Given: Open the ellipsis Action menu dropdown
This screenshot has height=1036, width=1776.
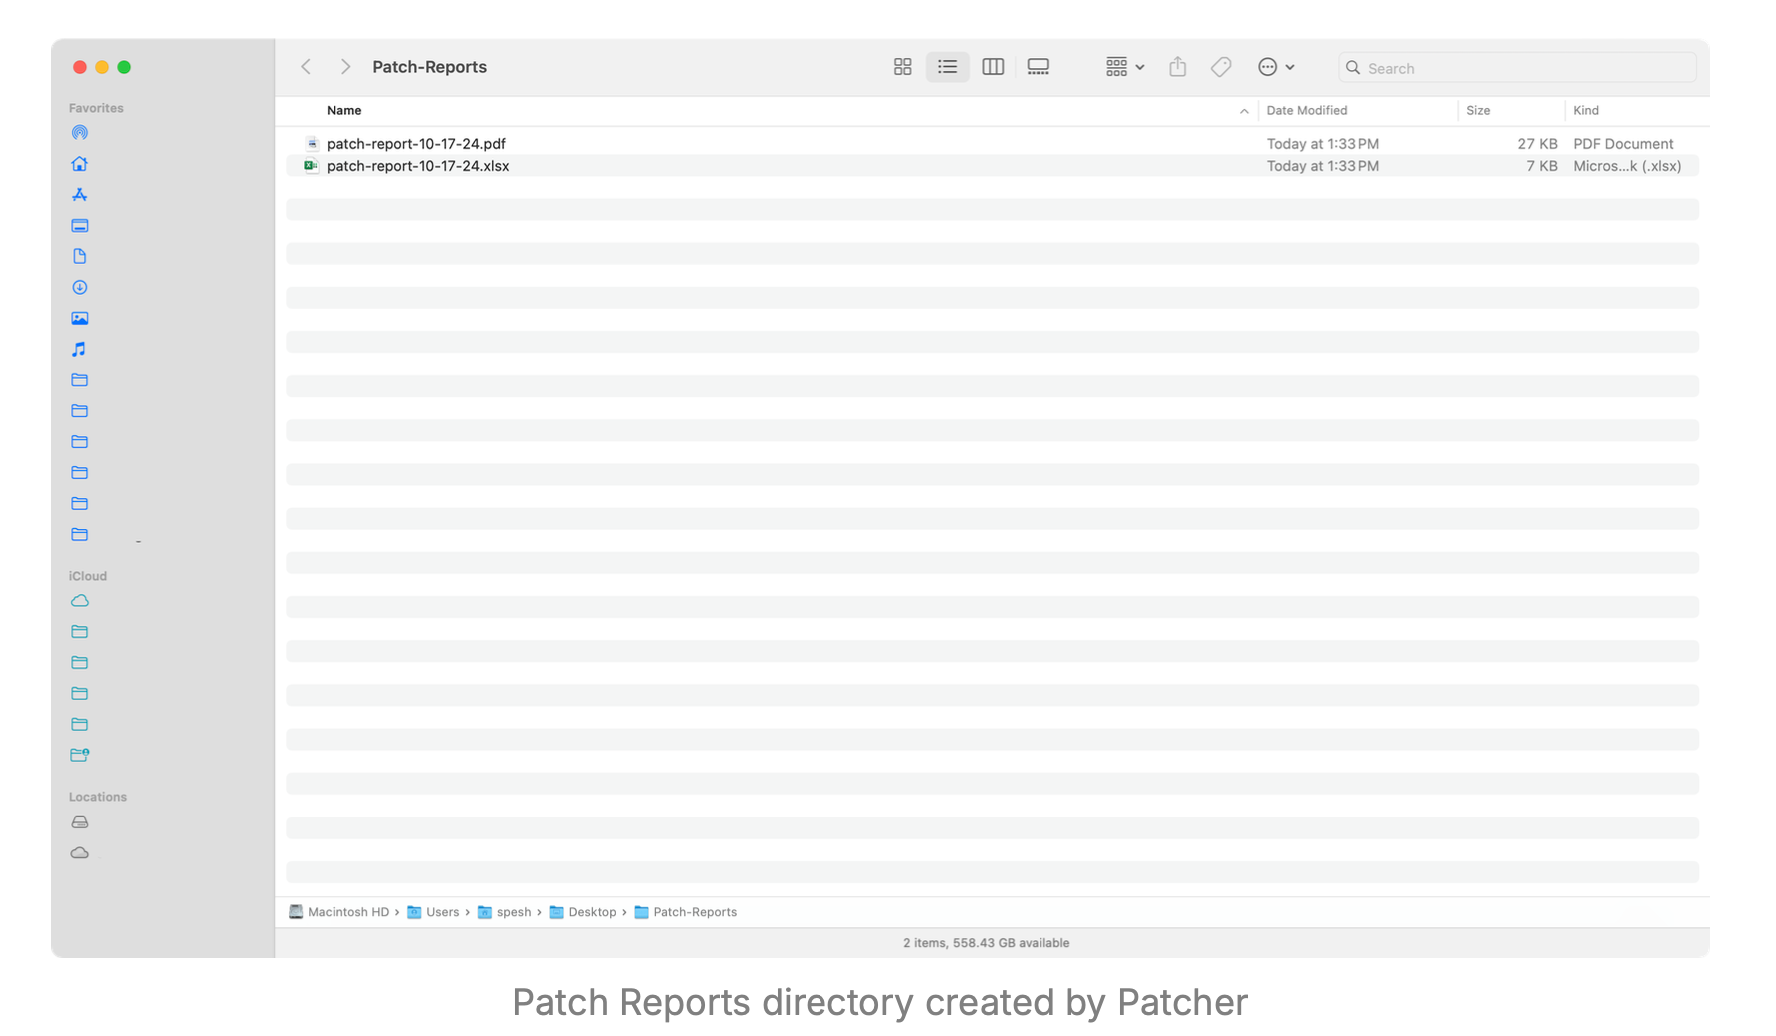Looking at the screenshot, I should point(1276,67).
